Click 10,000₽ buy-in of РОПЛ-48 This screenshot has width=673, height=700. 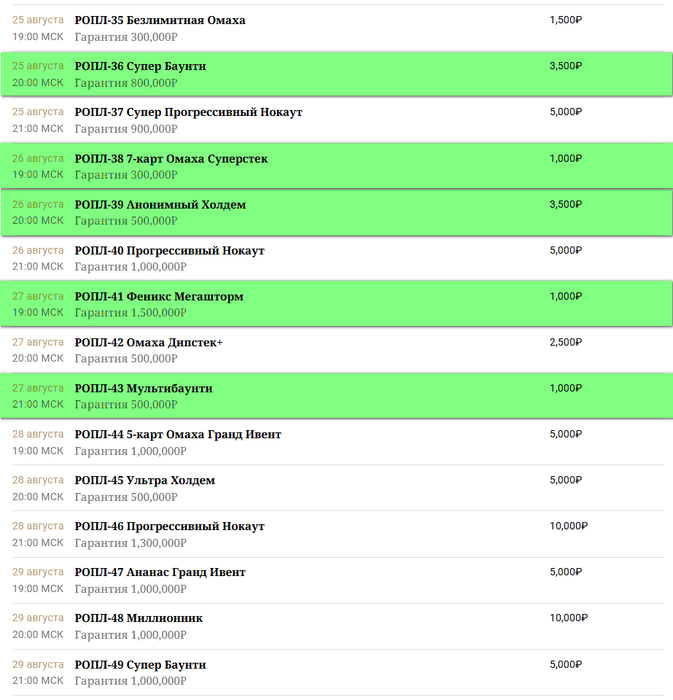pos(569,618)
